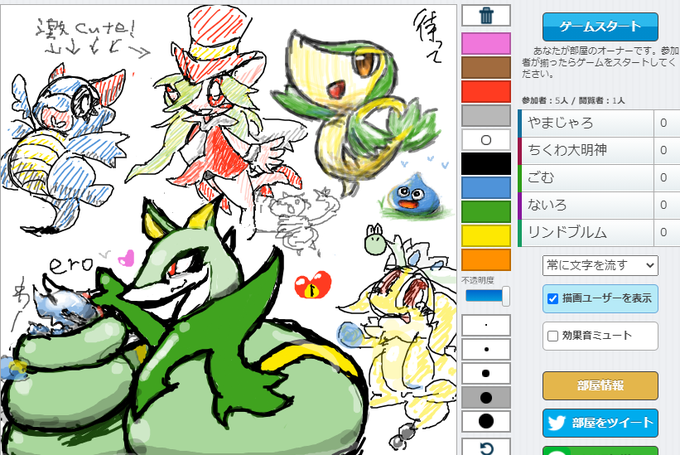This screenshot has height=455, width=680.
Task: Select participant ごむ in the list
Action: coord(599,177)
